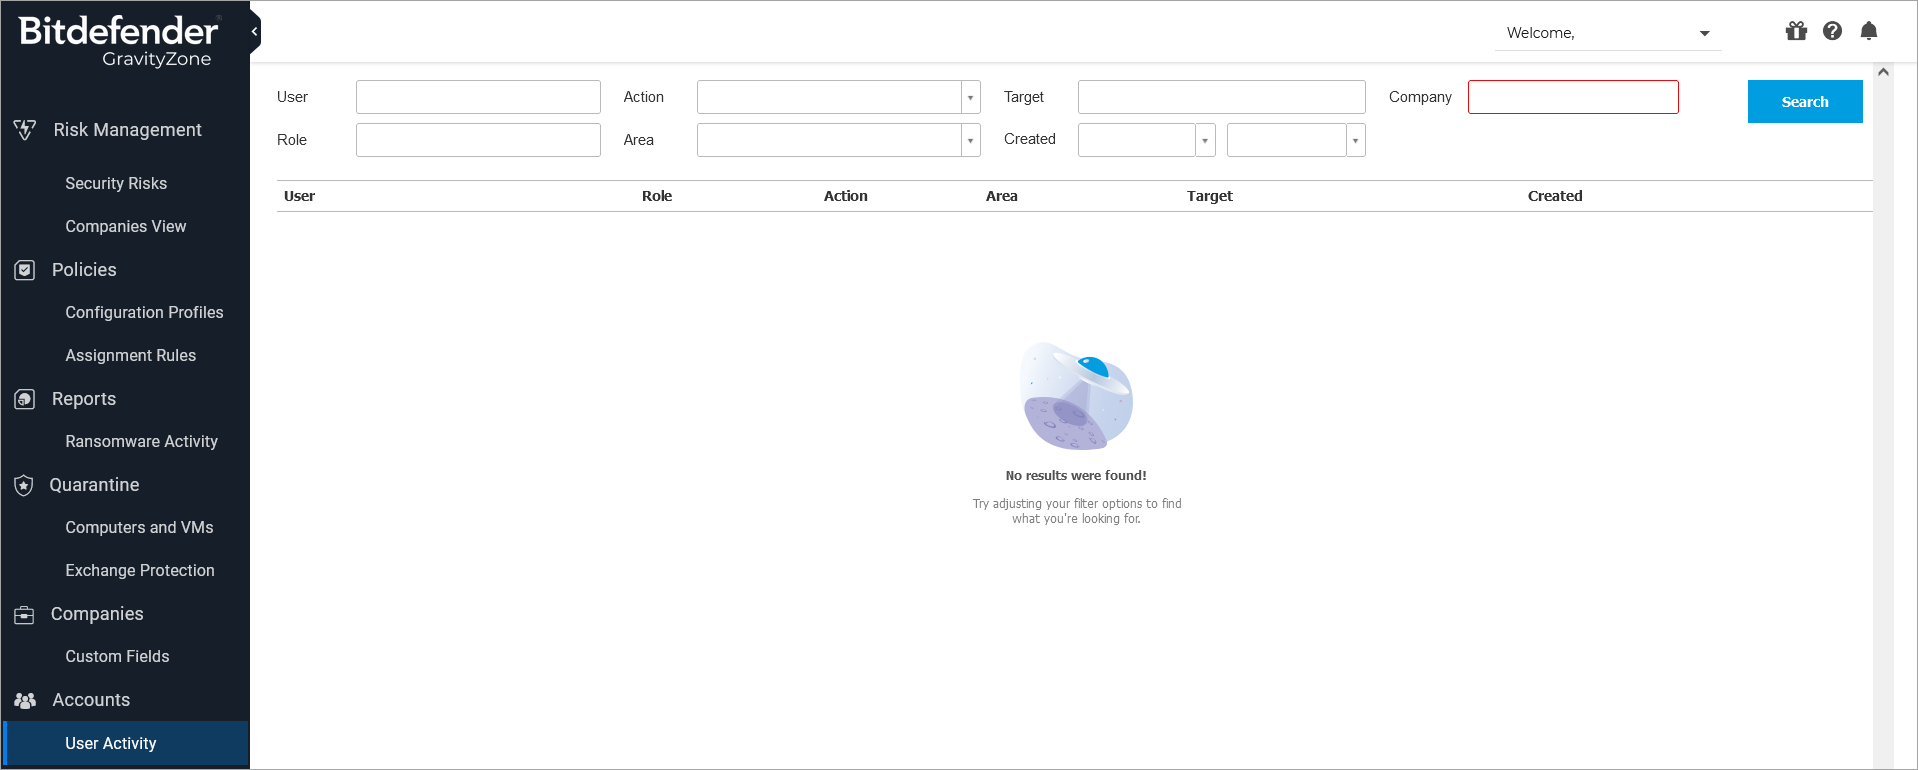The width and height of the screenshot is (1918, 770).
Task: Open the first Created date dropdown
Action: pos(1205,140)
